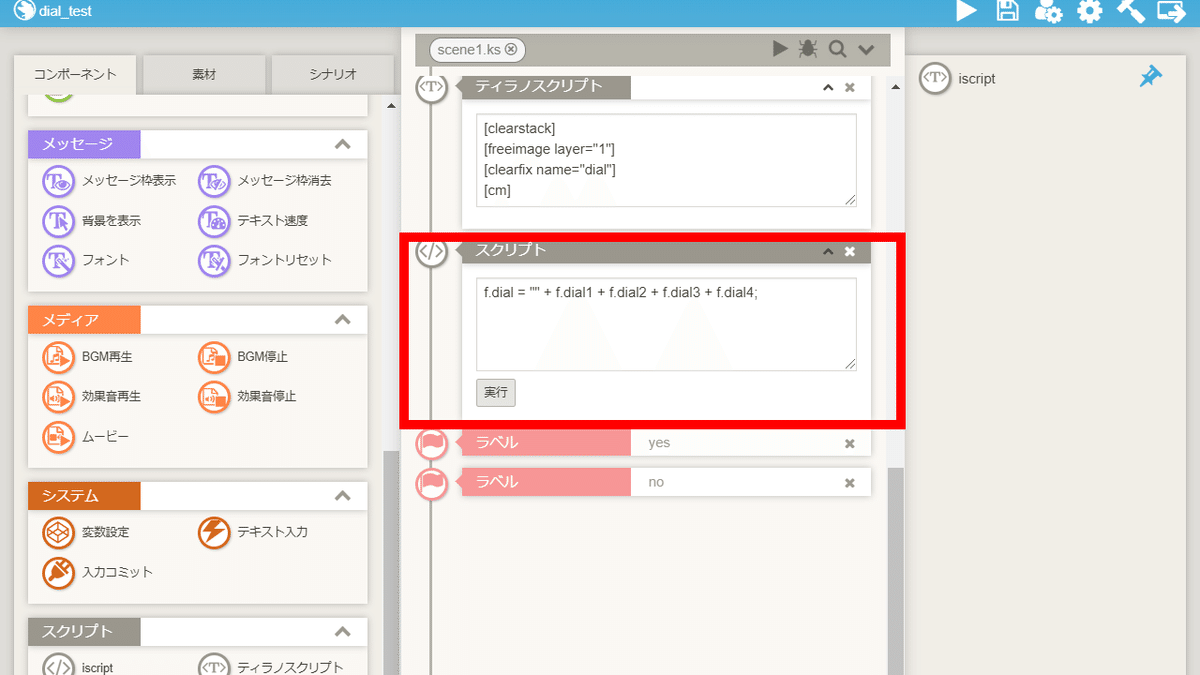Click timeline node of ティラノスクリプト block

(x=431, y=88)
